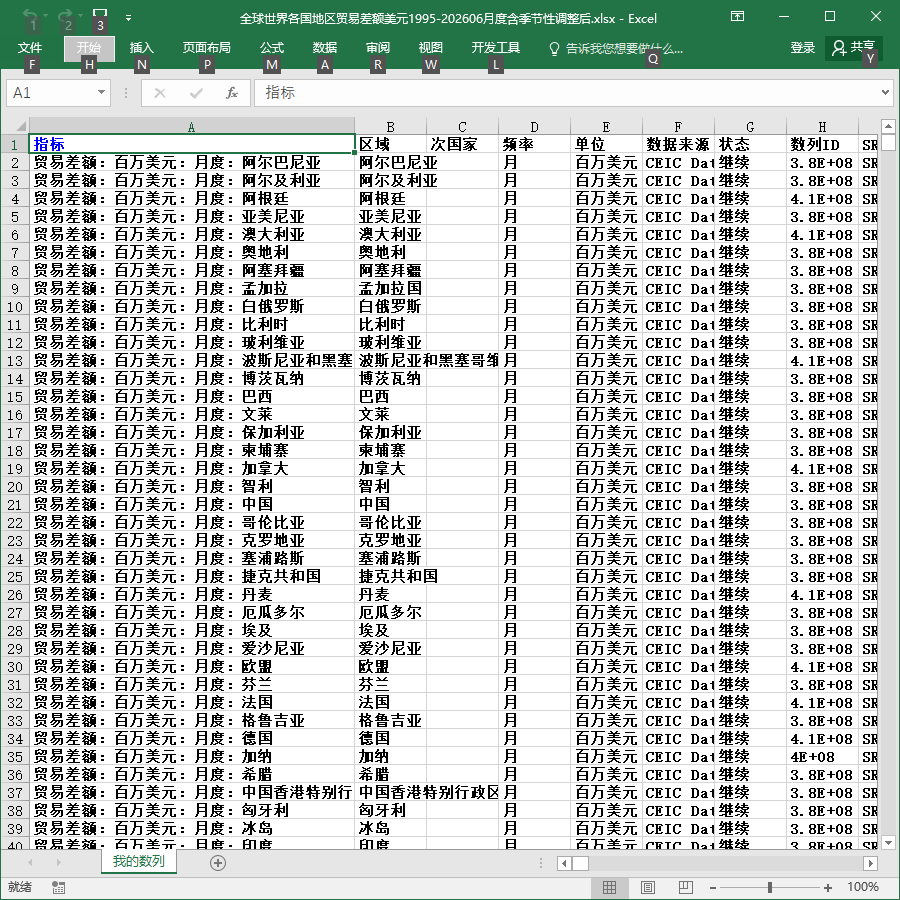This screenshot has height=900, width=900.
Task: Add a new sheet with plus icon
Action: click(218, 863)
